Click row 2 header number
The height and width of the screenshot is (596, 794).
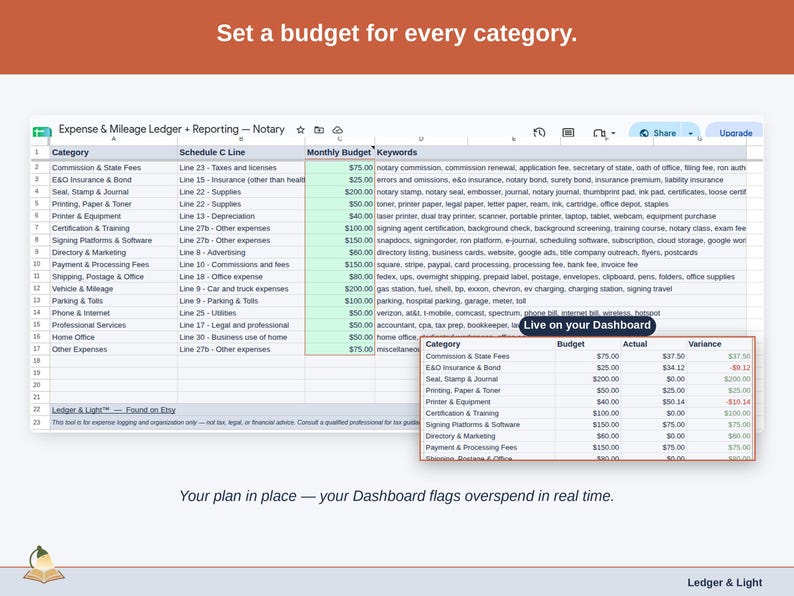(x=37, y=167)
